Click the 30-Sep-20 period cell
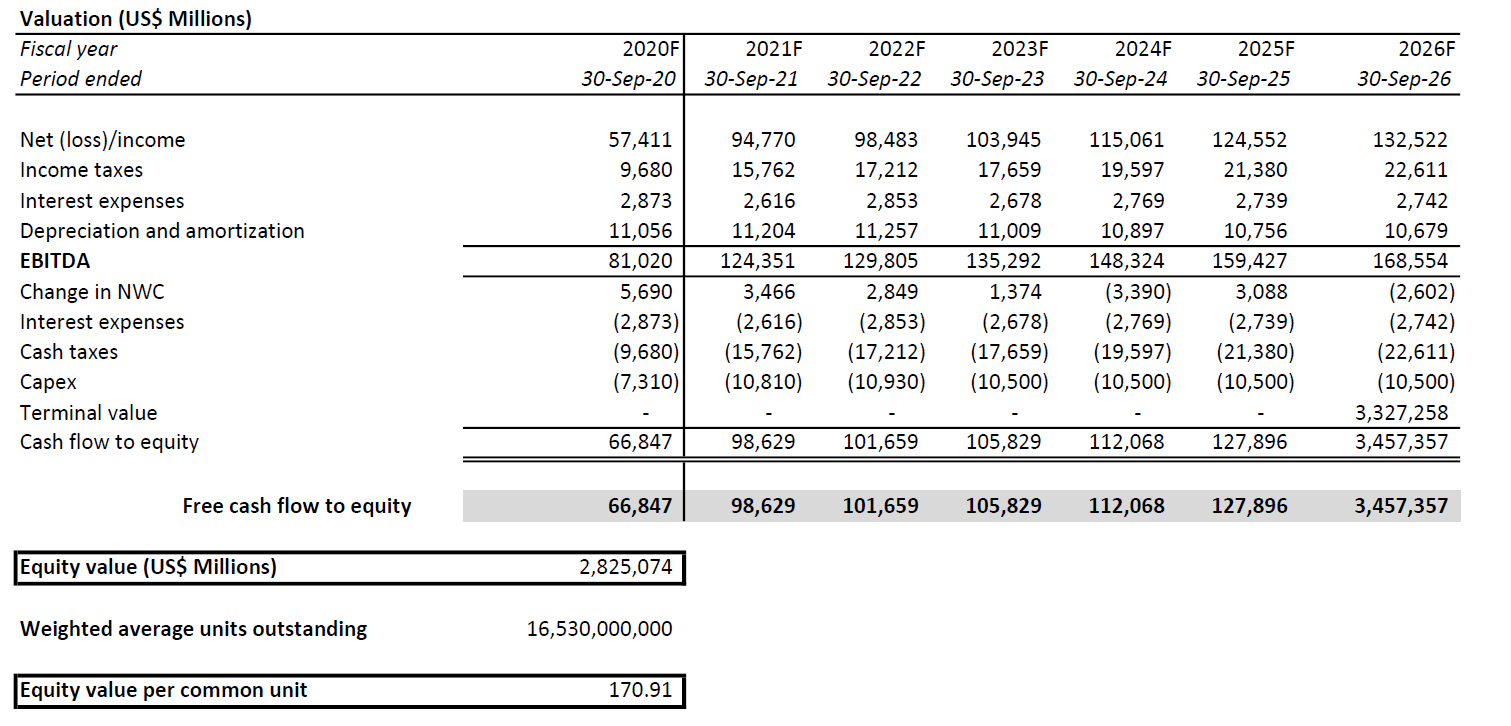The width and height of the screenshot is (1511, 726). [628, 78]
